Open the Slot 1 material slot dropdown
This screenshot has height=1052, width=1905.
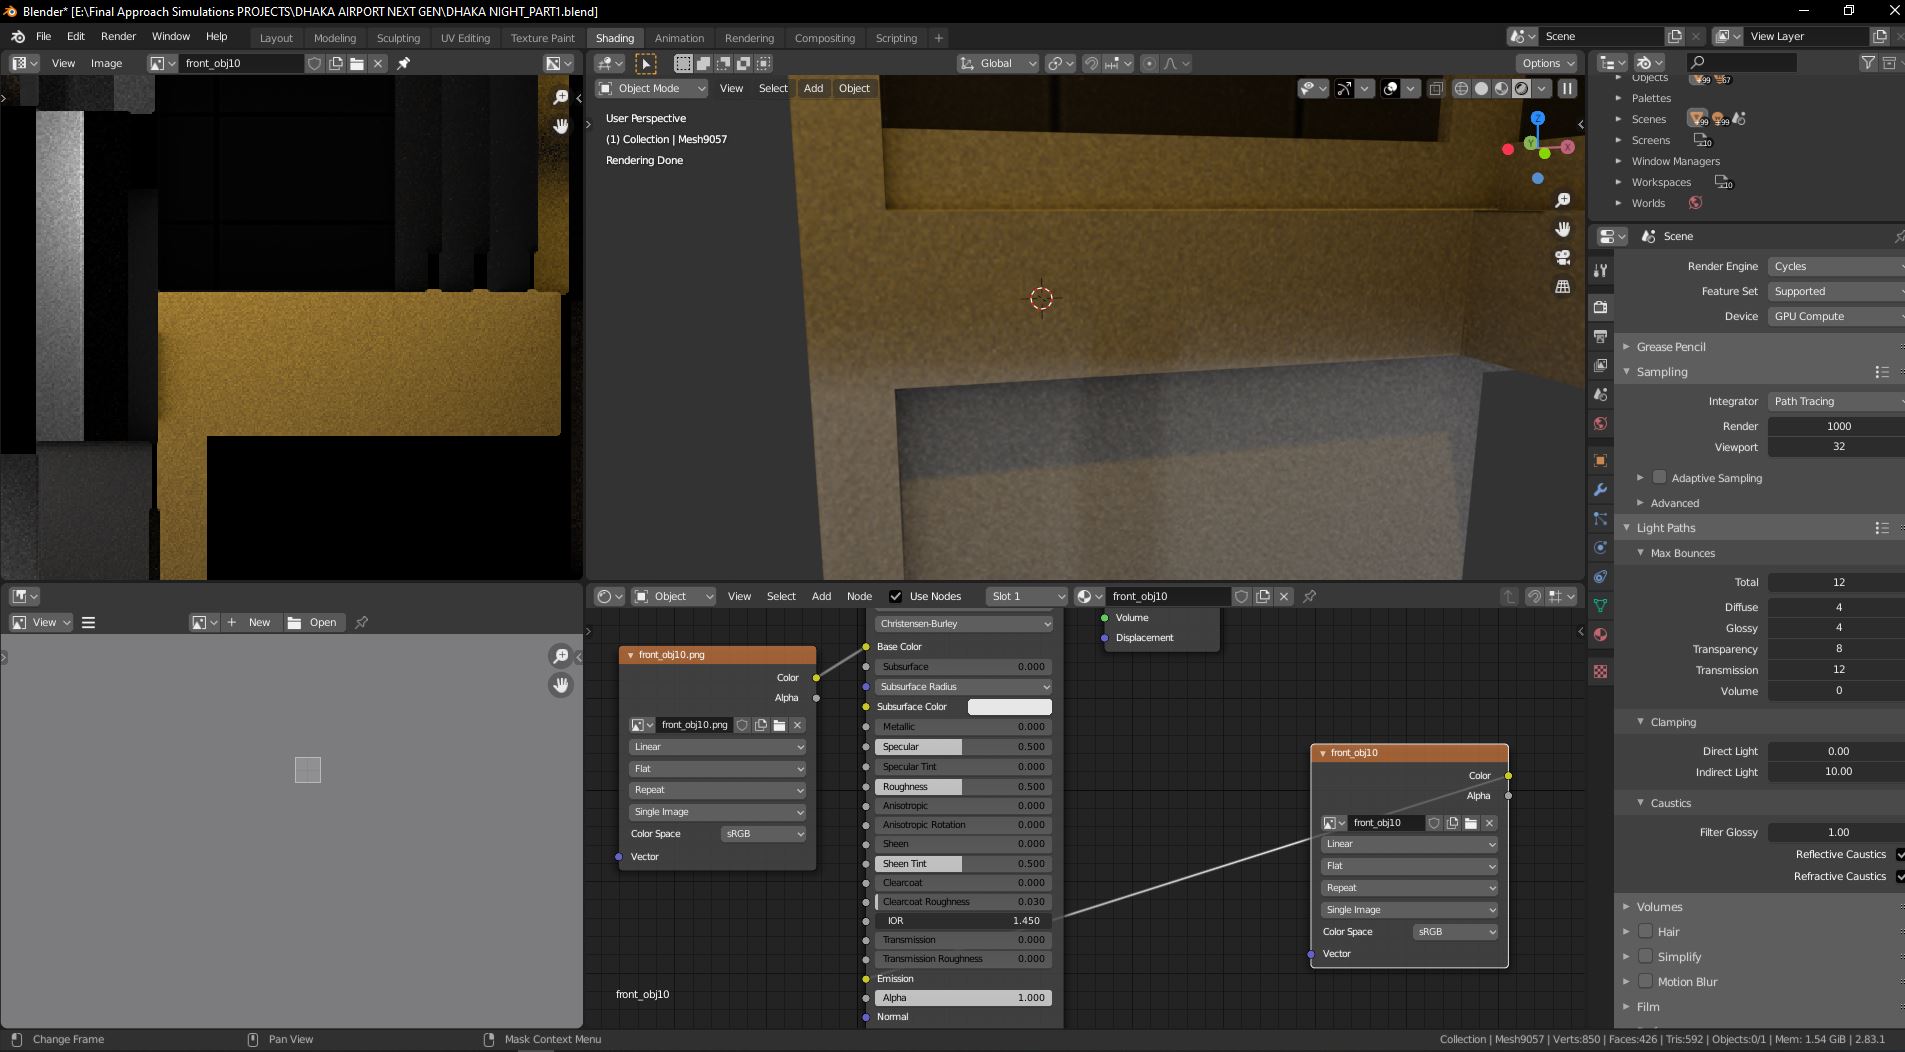[x=1027, y=596]
